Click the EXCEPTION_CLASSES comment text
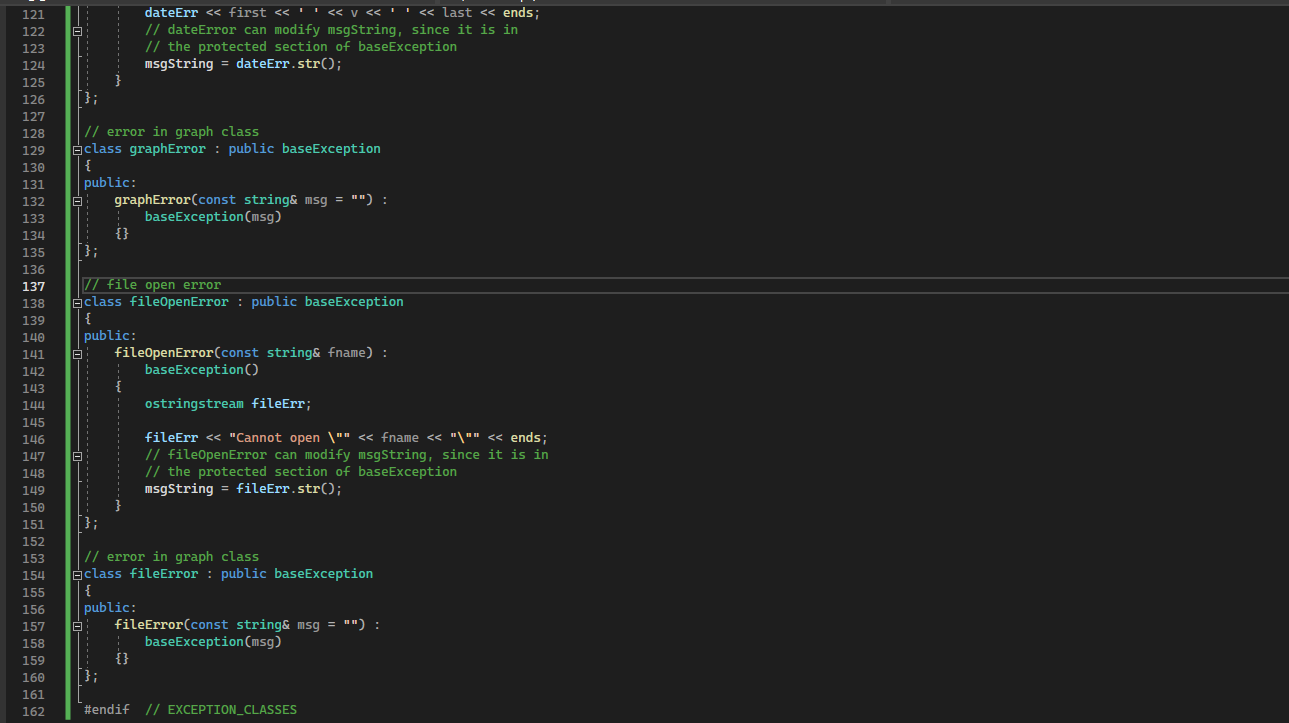 [220, 709]
